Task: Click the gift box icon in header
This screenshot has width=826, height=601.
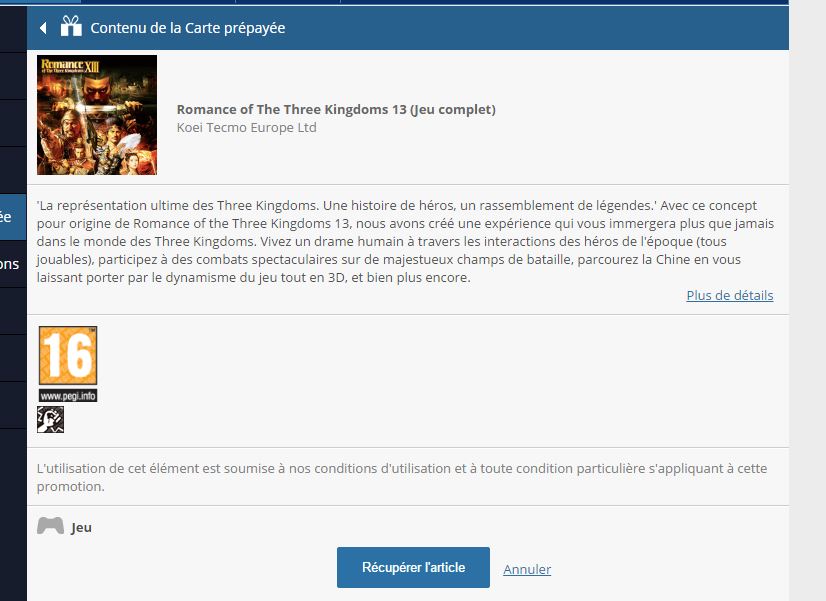Action: [71, 26]
